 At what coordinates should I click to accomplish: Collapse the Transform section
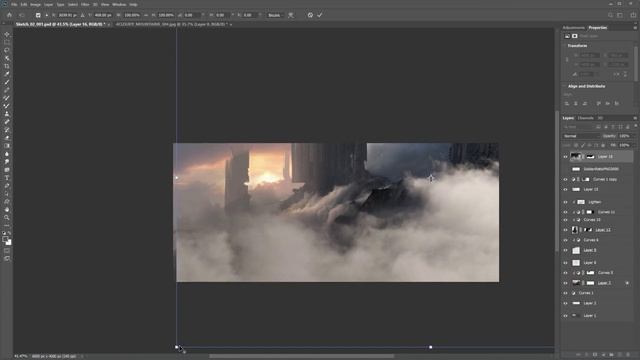coord(564,46)
